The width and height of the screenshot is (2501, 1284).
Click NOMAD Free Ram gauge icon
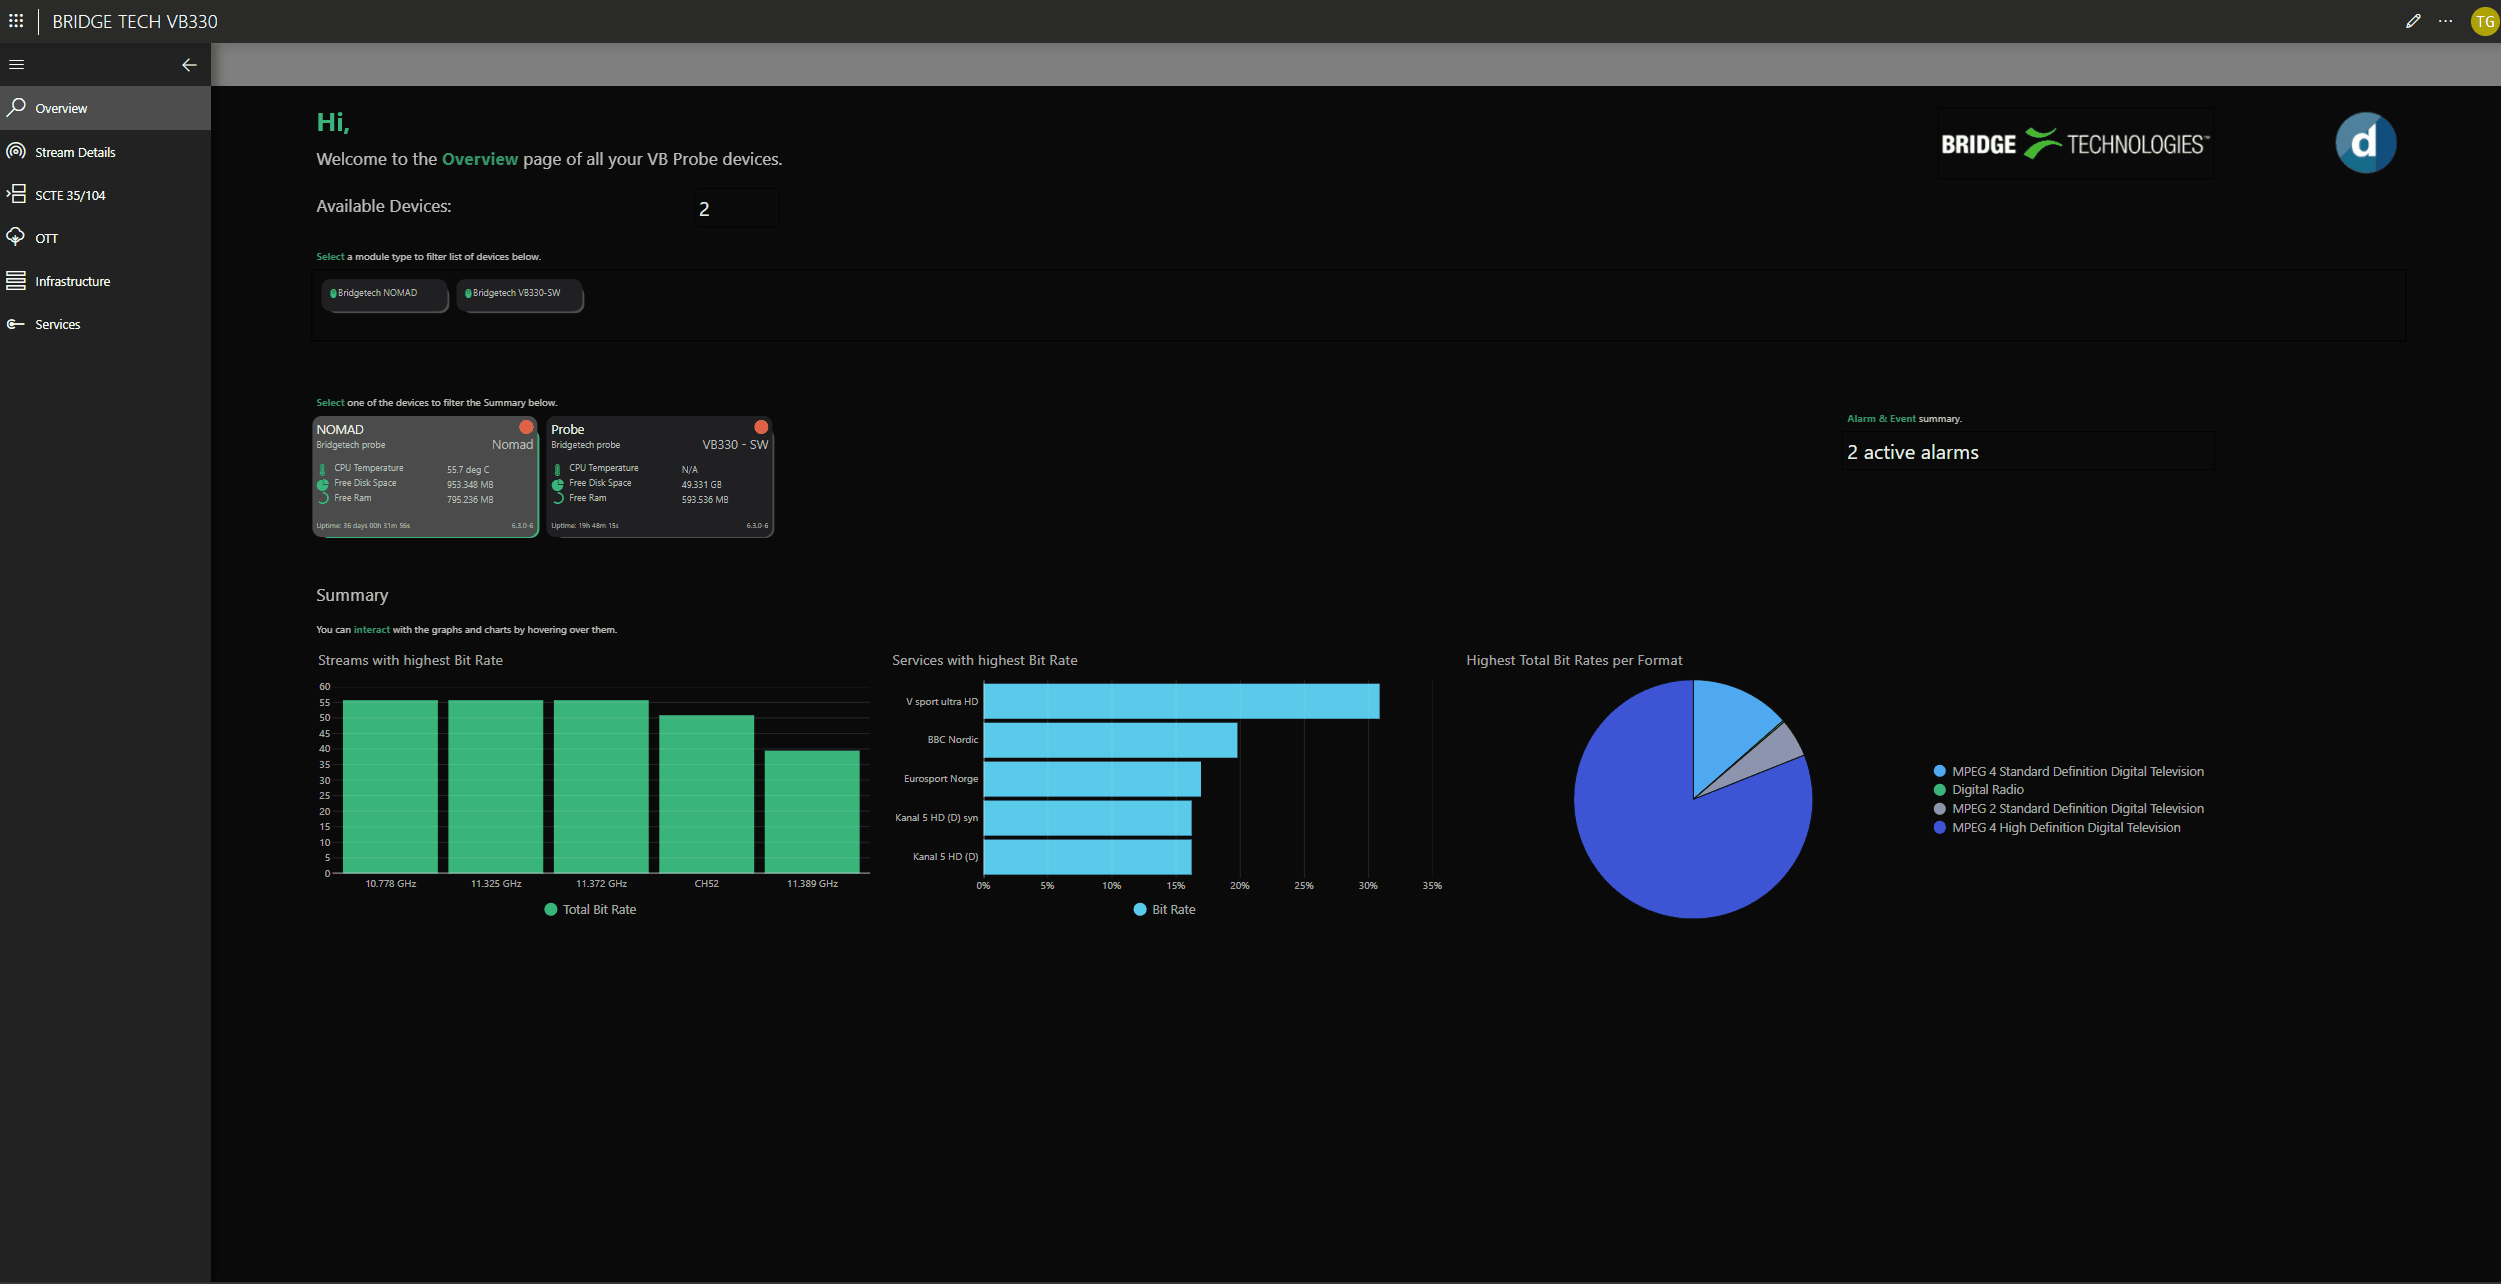coord(323,498)
